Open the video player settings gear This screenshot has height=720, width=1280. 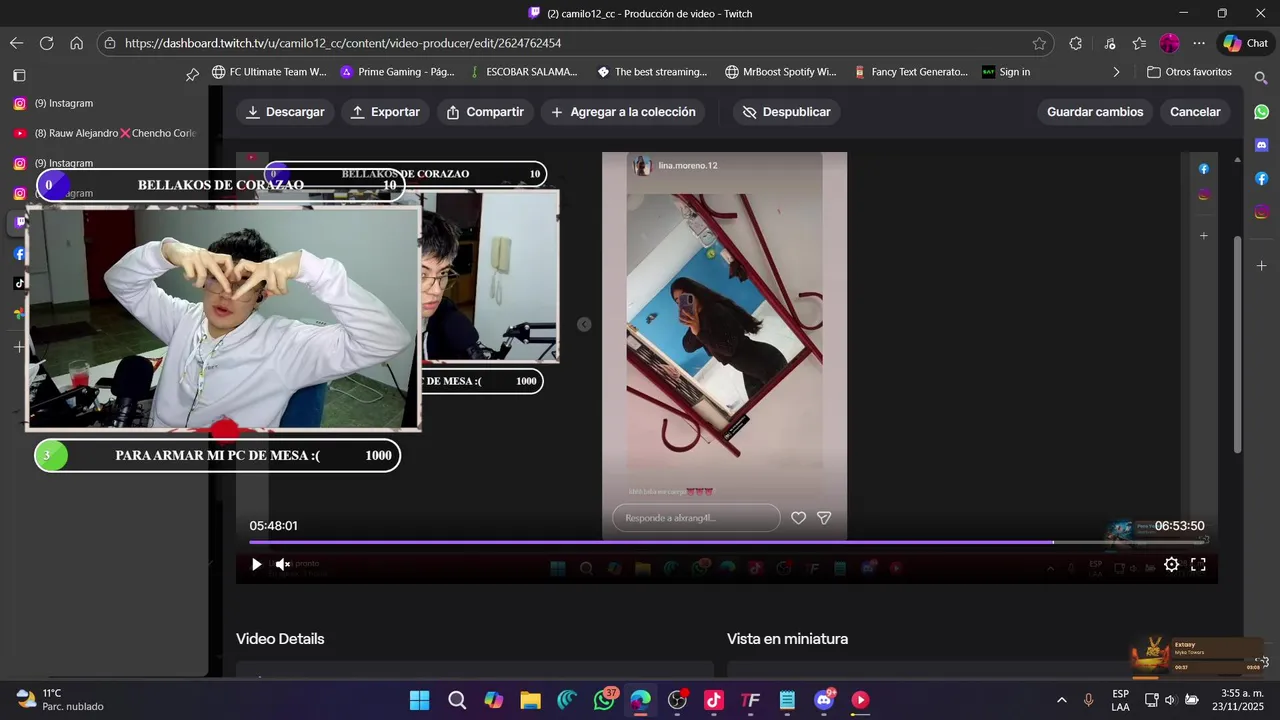click(x=1171, y=565)
